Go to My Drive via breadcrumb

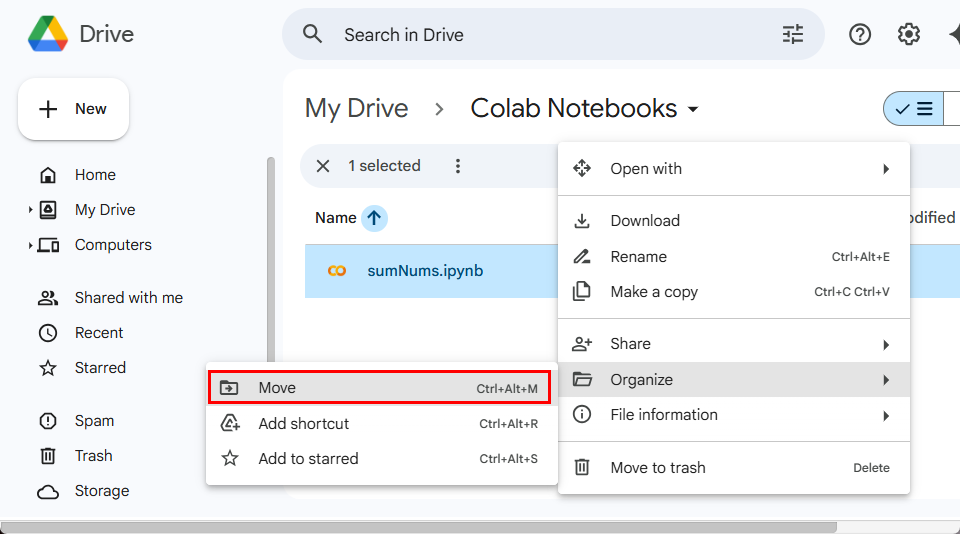[356, 108]
